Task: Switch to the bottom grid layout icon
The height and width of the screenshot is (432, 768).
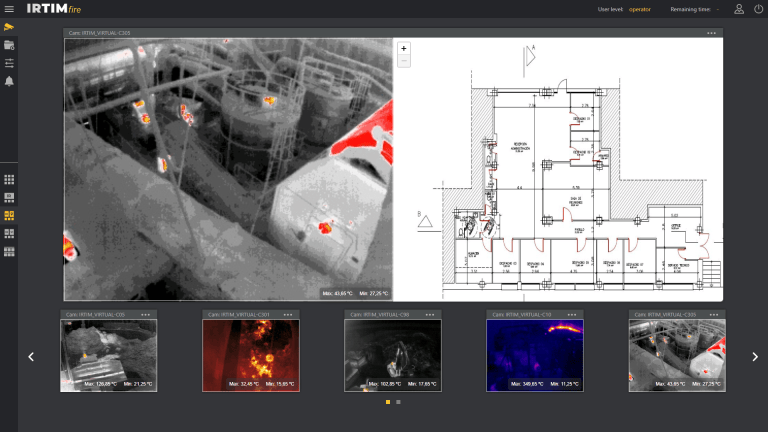Action: coord(9,252)
